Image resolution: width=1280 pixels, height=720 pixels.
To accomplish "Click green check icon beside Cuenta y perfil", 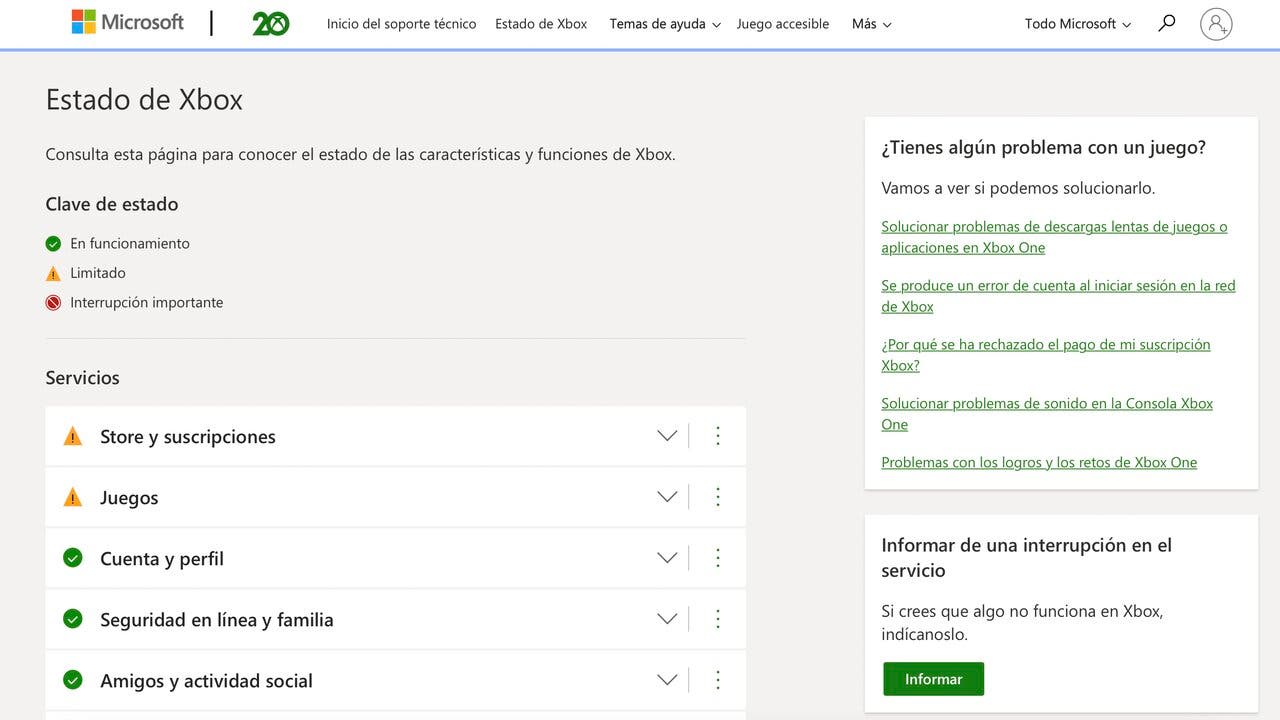I will pyautogui.click(x=73, y=558).
